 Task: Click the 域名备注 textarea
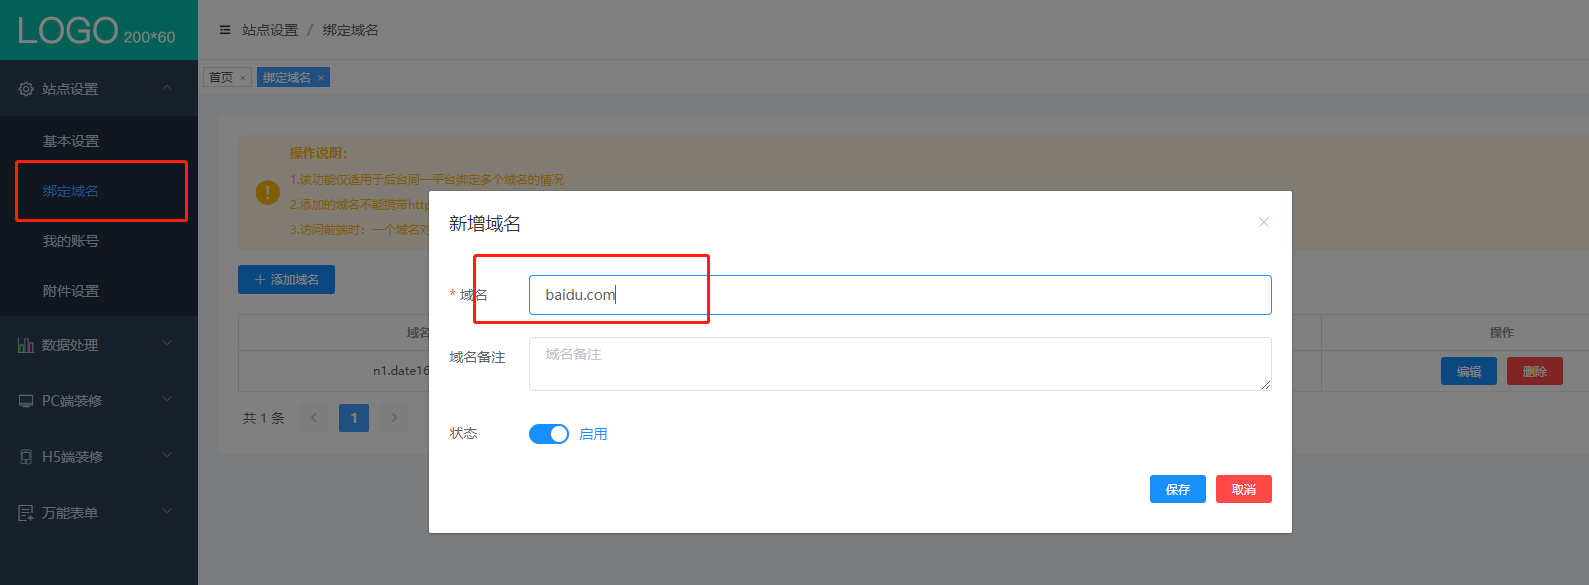(900, 364)
